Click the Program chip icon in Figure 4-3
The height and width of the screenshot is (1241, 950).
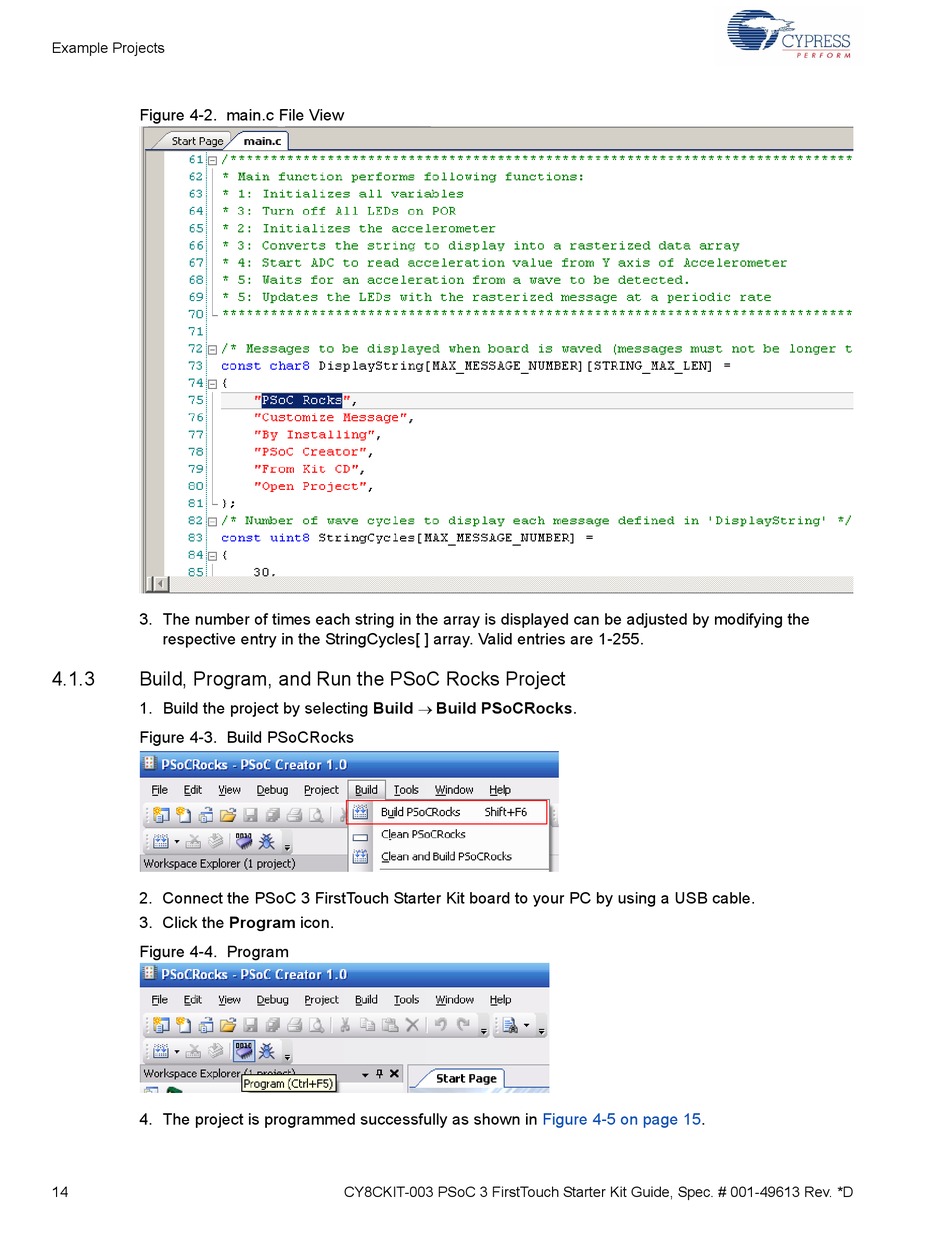click(x=242, y=841)
